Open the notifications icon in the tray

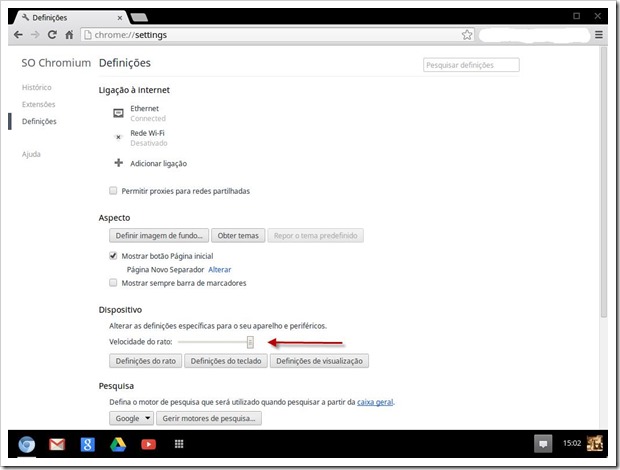coord(543,444)
